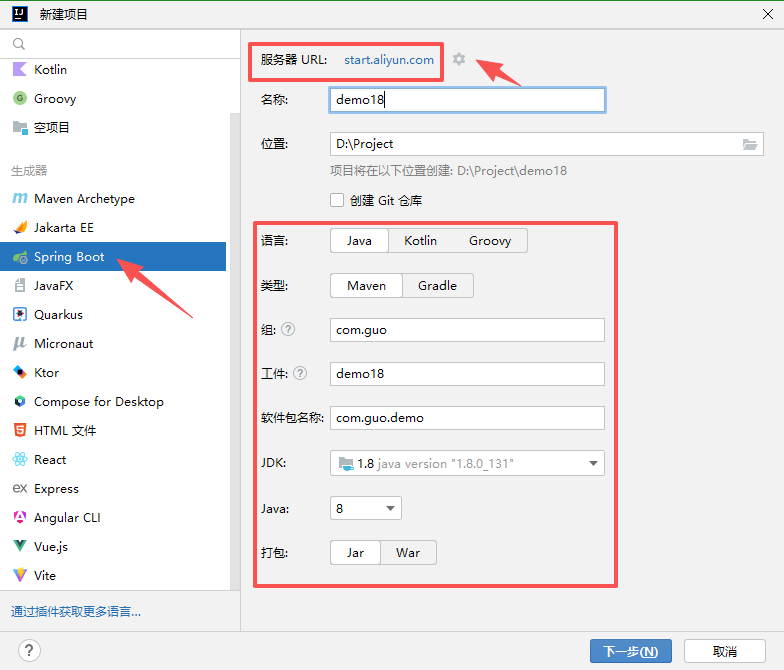This screenshot has width=784, height=670.
Task: Click the question mark help button at bottom-left
Action: 29,651
